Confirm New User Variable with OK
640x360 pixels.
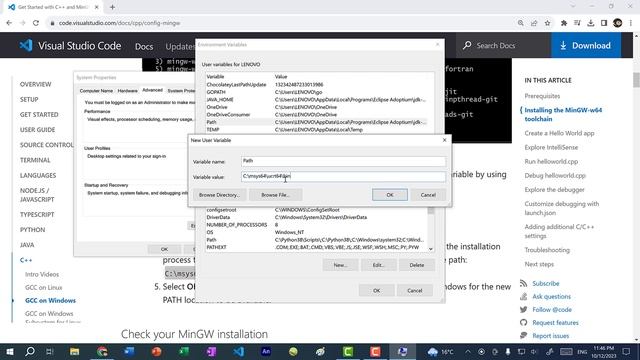tap(390, 195)
